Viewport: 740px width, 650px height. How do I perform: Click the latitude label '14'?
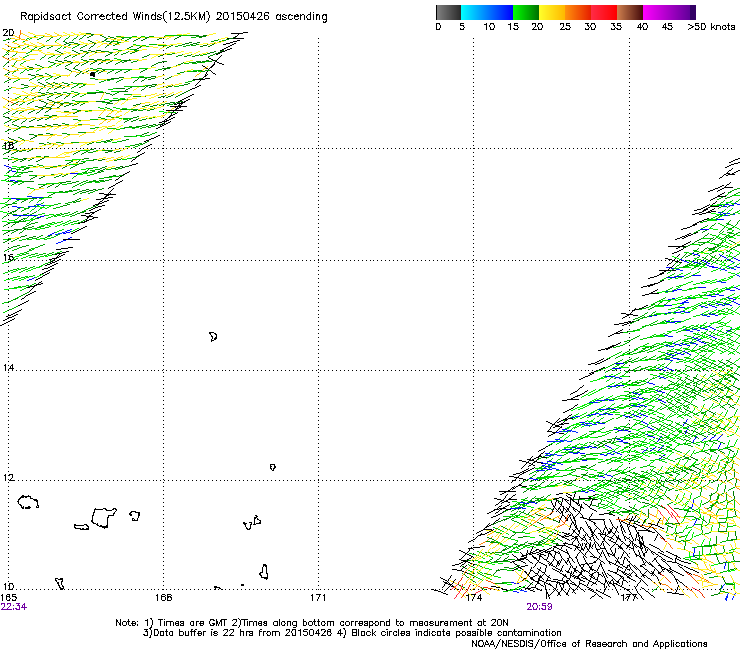click(x=8, y=367)
